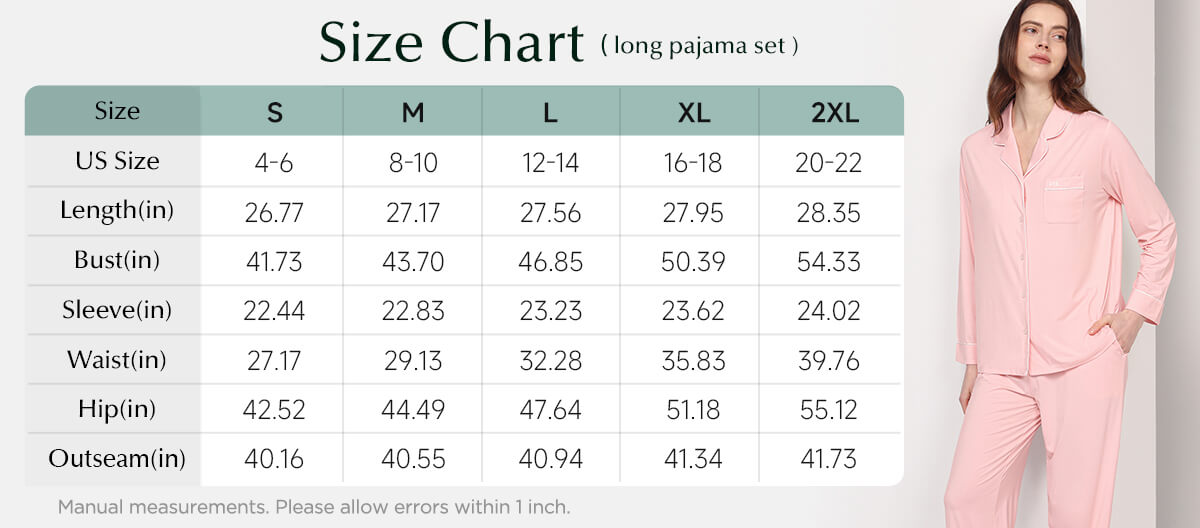Image resolution: width=1200 pixels, height=528 pixels.
Task: Click the Outseam(in) row label
Action: coord(117,459)
